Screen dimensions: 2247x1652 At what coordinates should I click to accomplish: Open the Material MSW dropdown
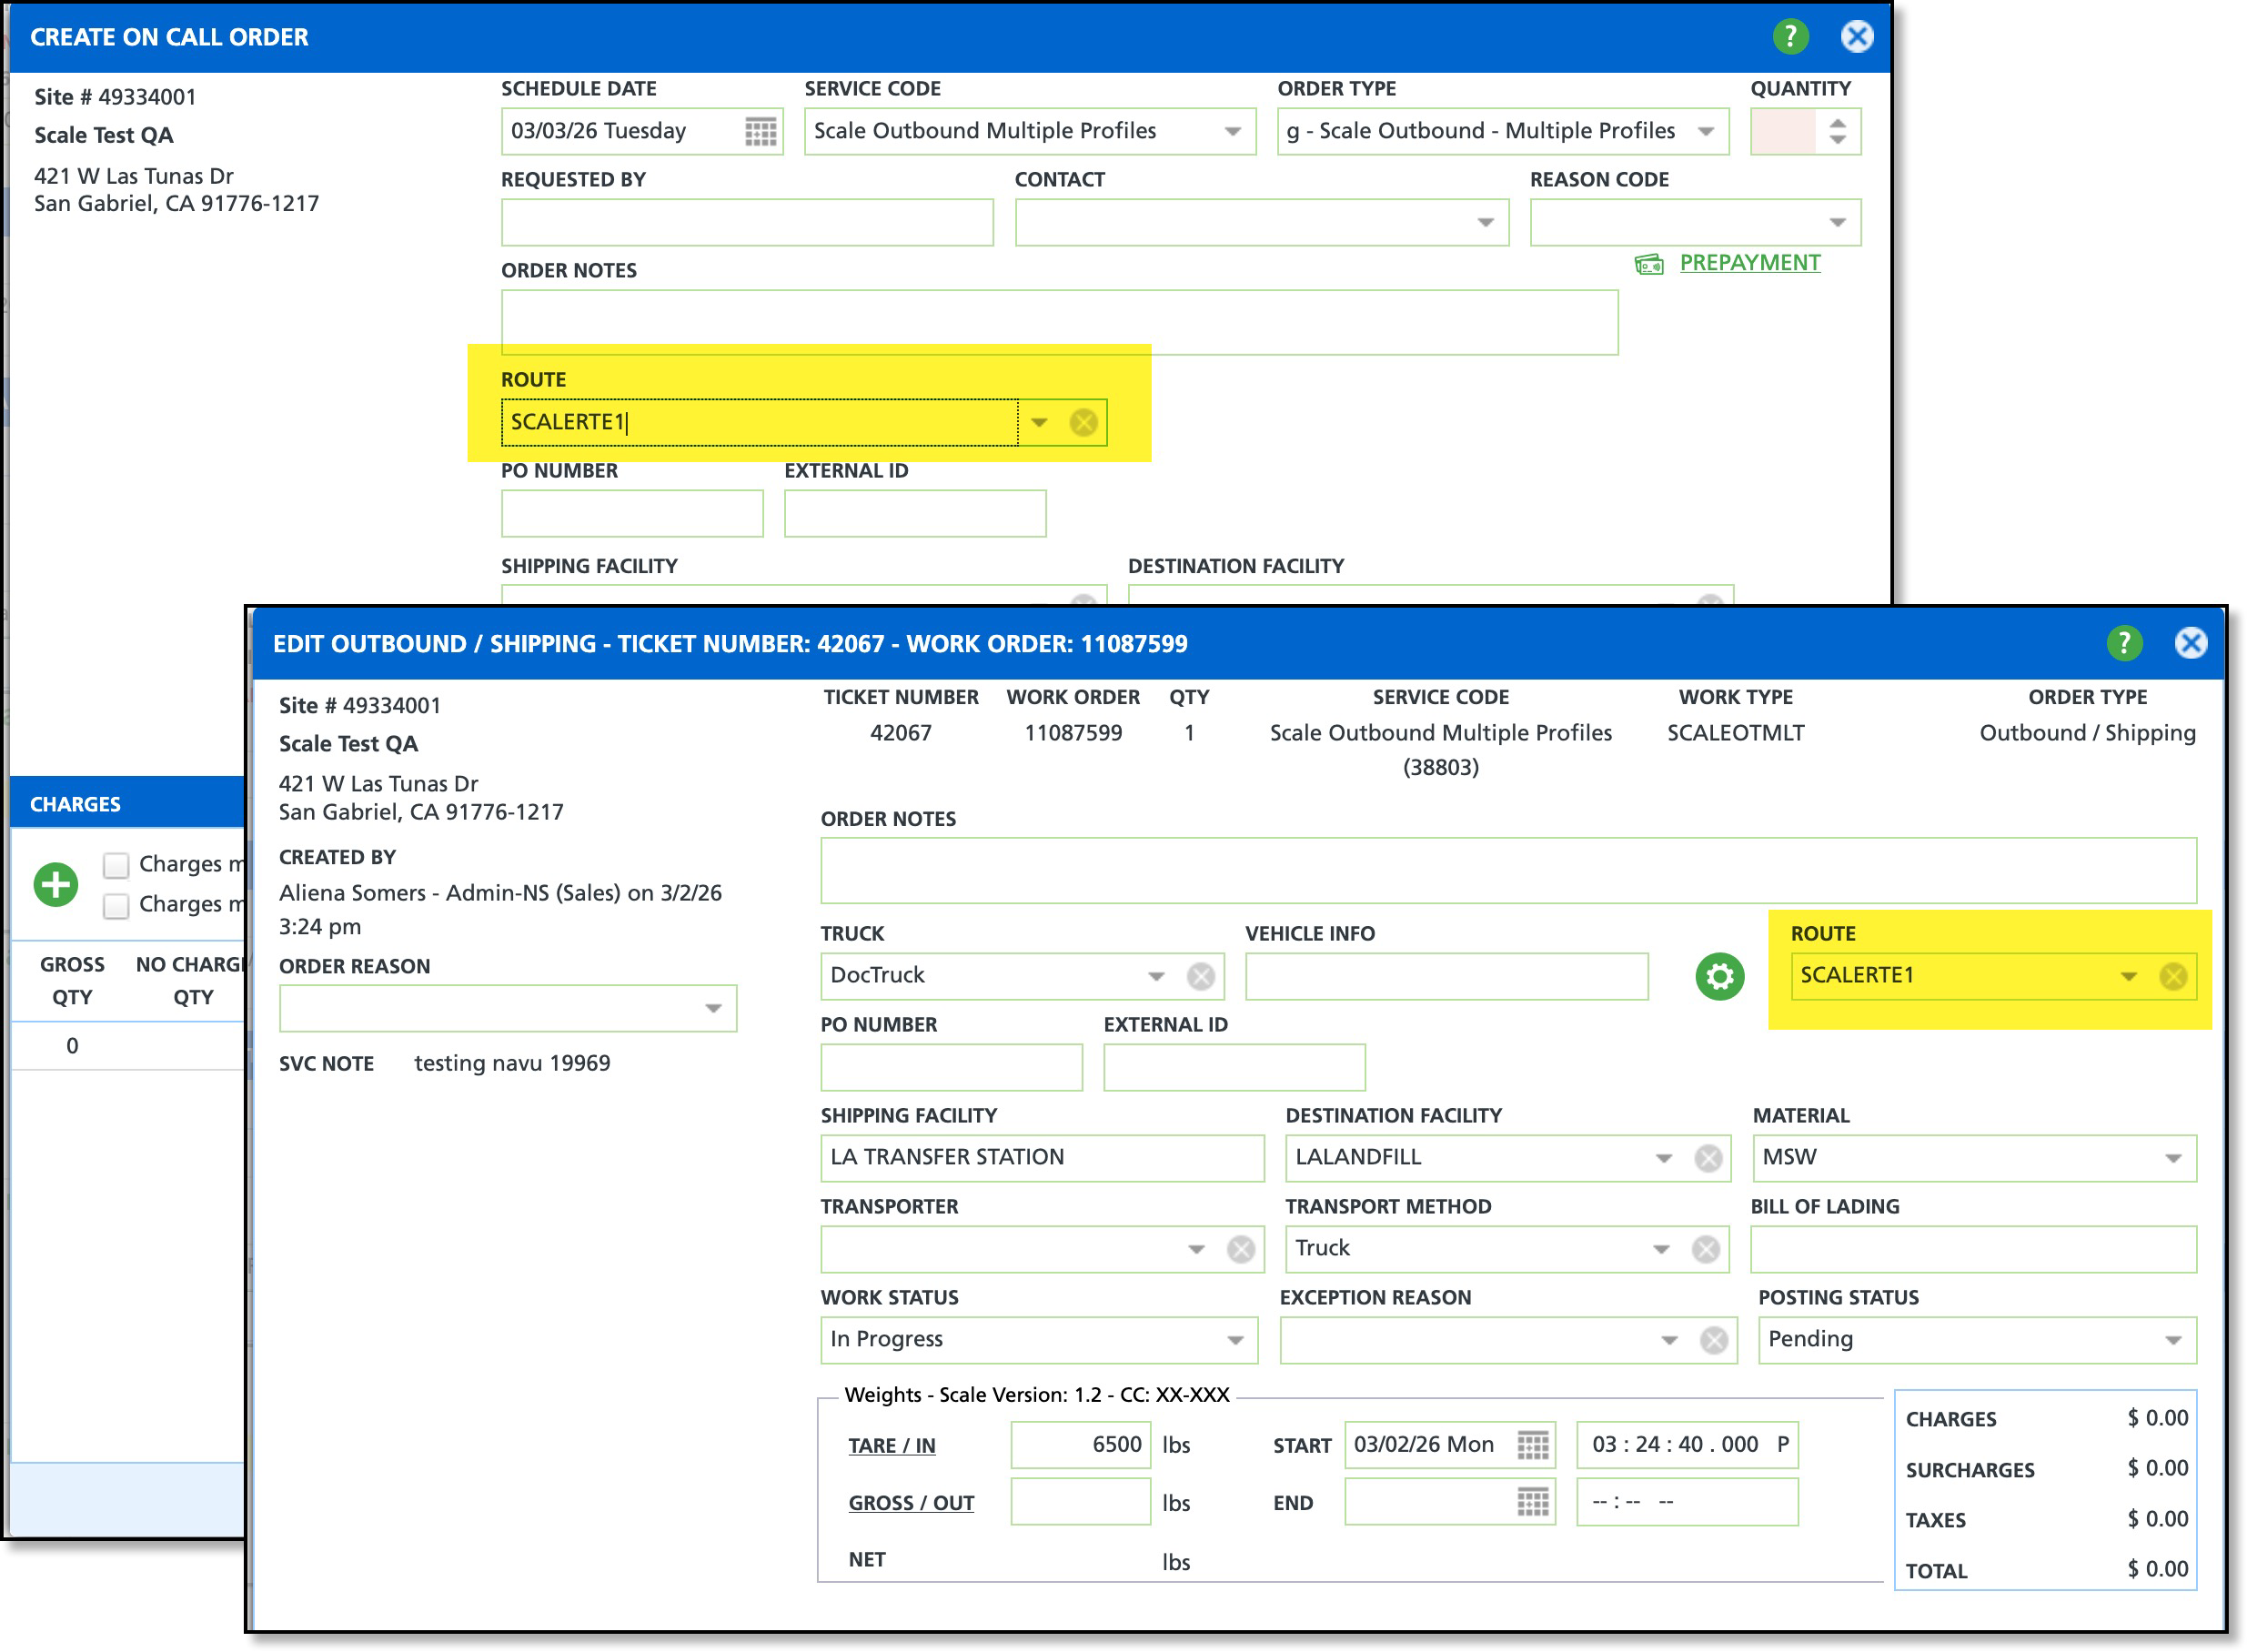coord(2172,1158)
